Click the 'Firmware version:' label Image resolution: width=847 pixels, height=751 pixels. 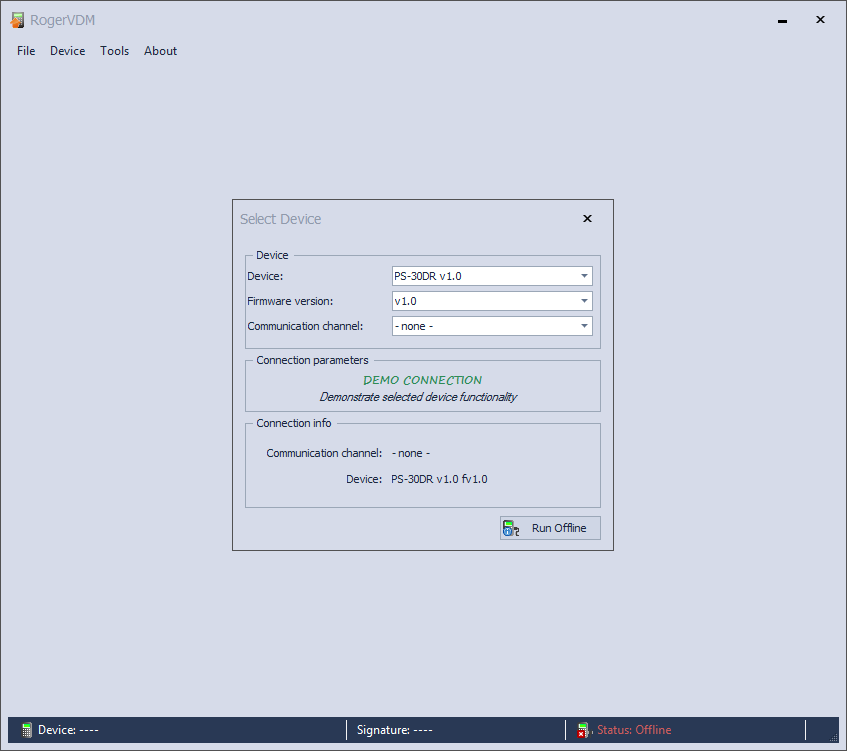point(290,301)
